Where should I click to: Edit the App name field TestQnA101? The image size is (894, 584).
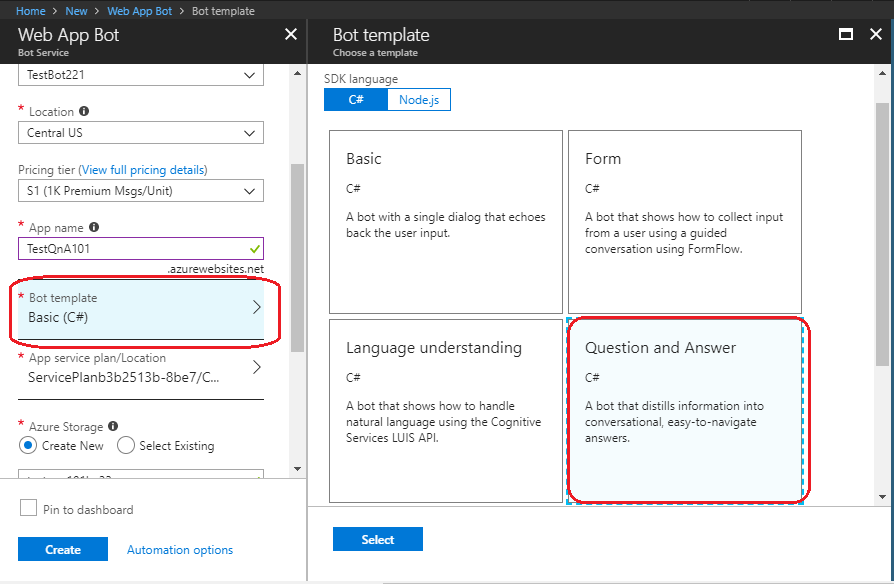tap(141, 249)
